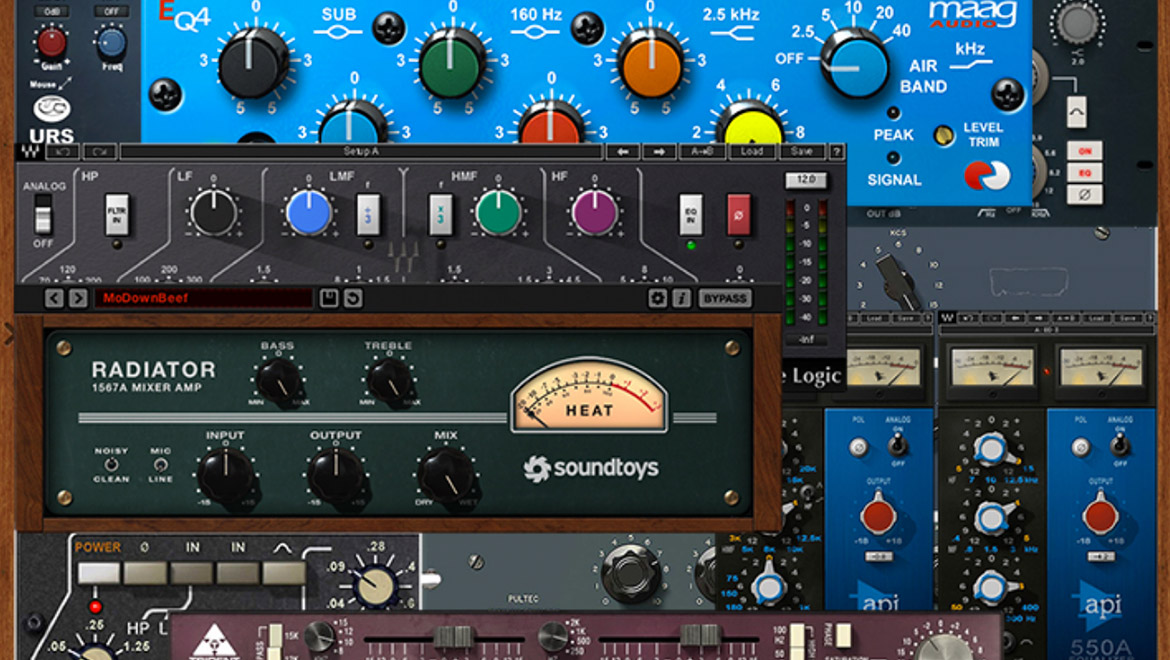Click the Waves help question mark icon
This screenshot has width=1170, height=660.
(x=836, y=152)
